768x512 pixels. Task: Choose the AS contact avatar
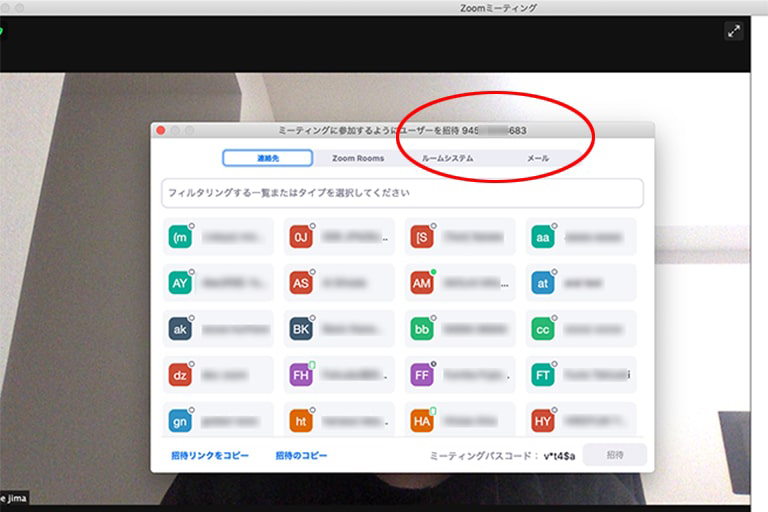(301, 283)
